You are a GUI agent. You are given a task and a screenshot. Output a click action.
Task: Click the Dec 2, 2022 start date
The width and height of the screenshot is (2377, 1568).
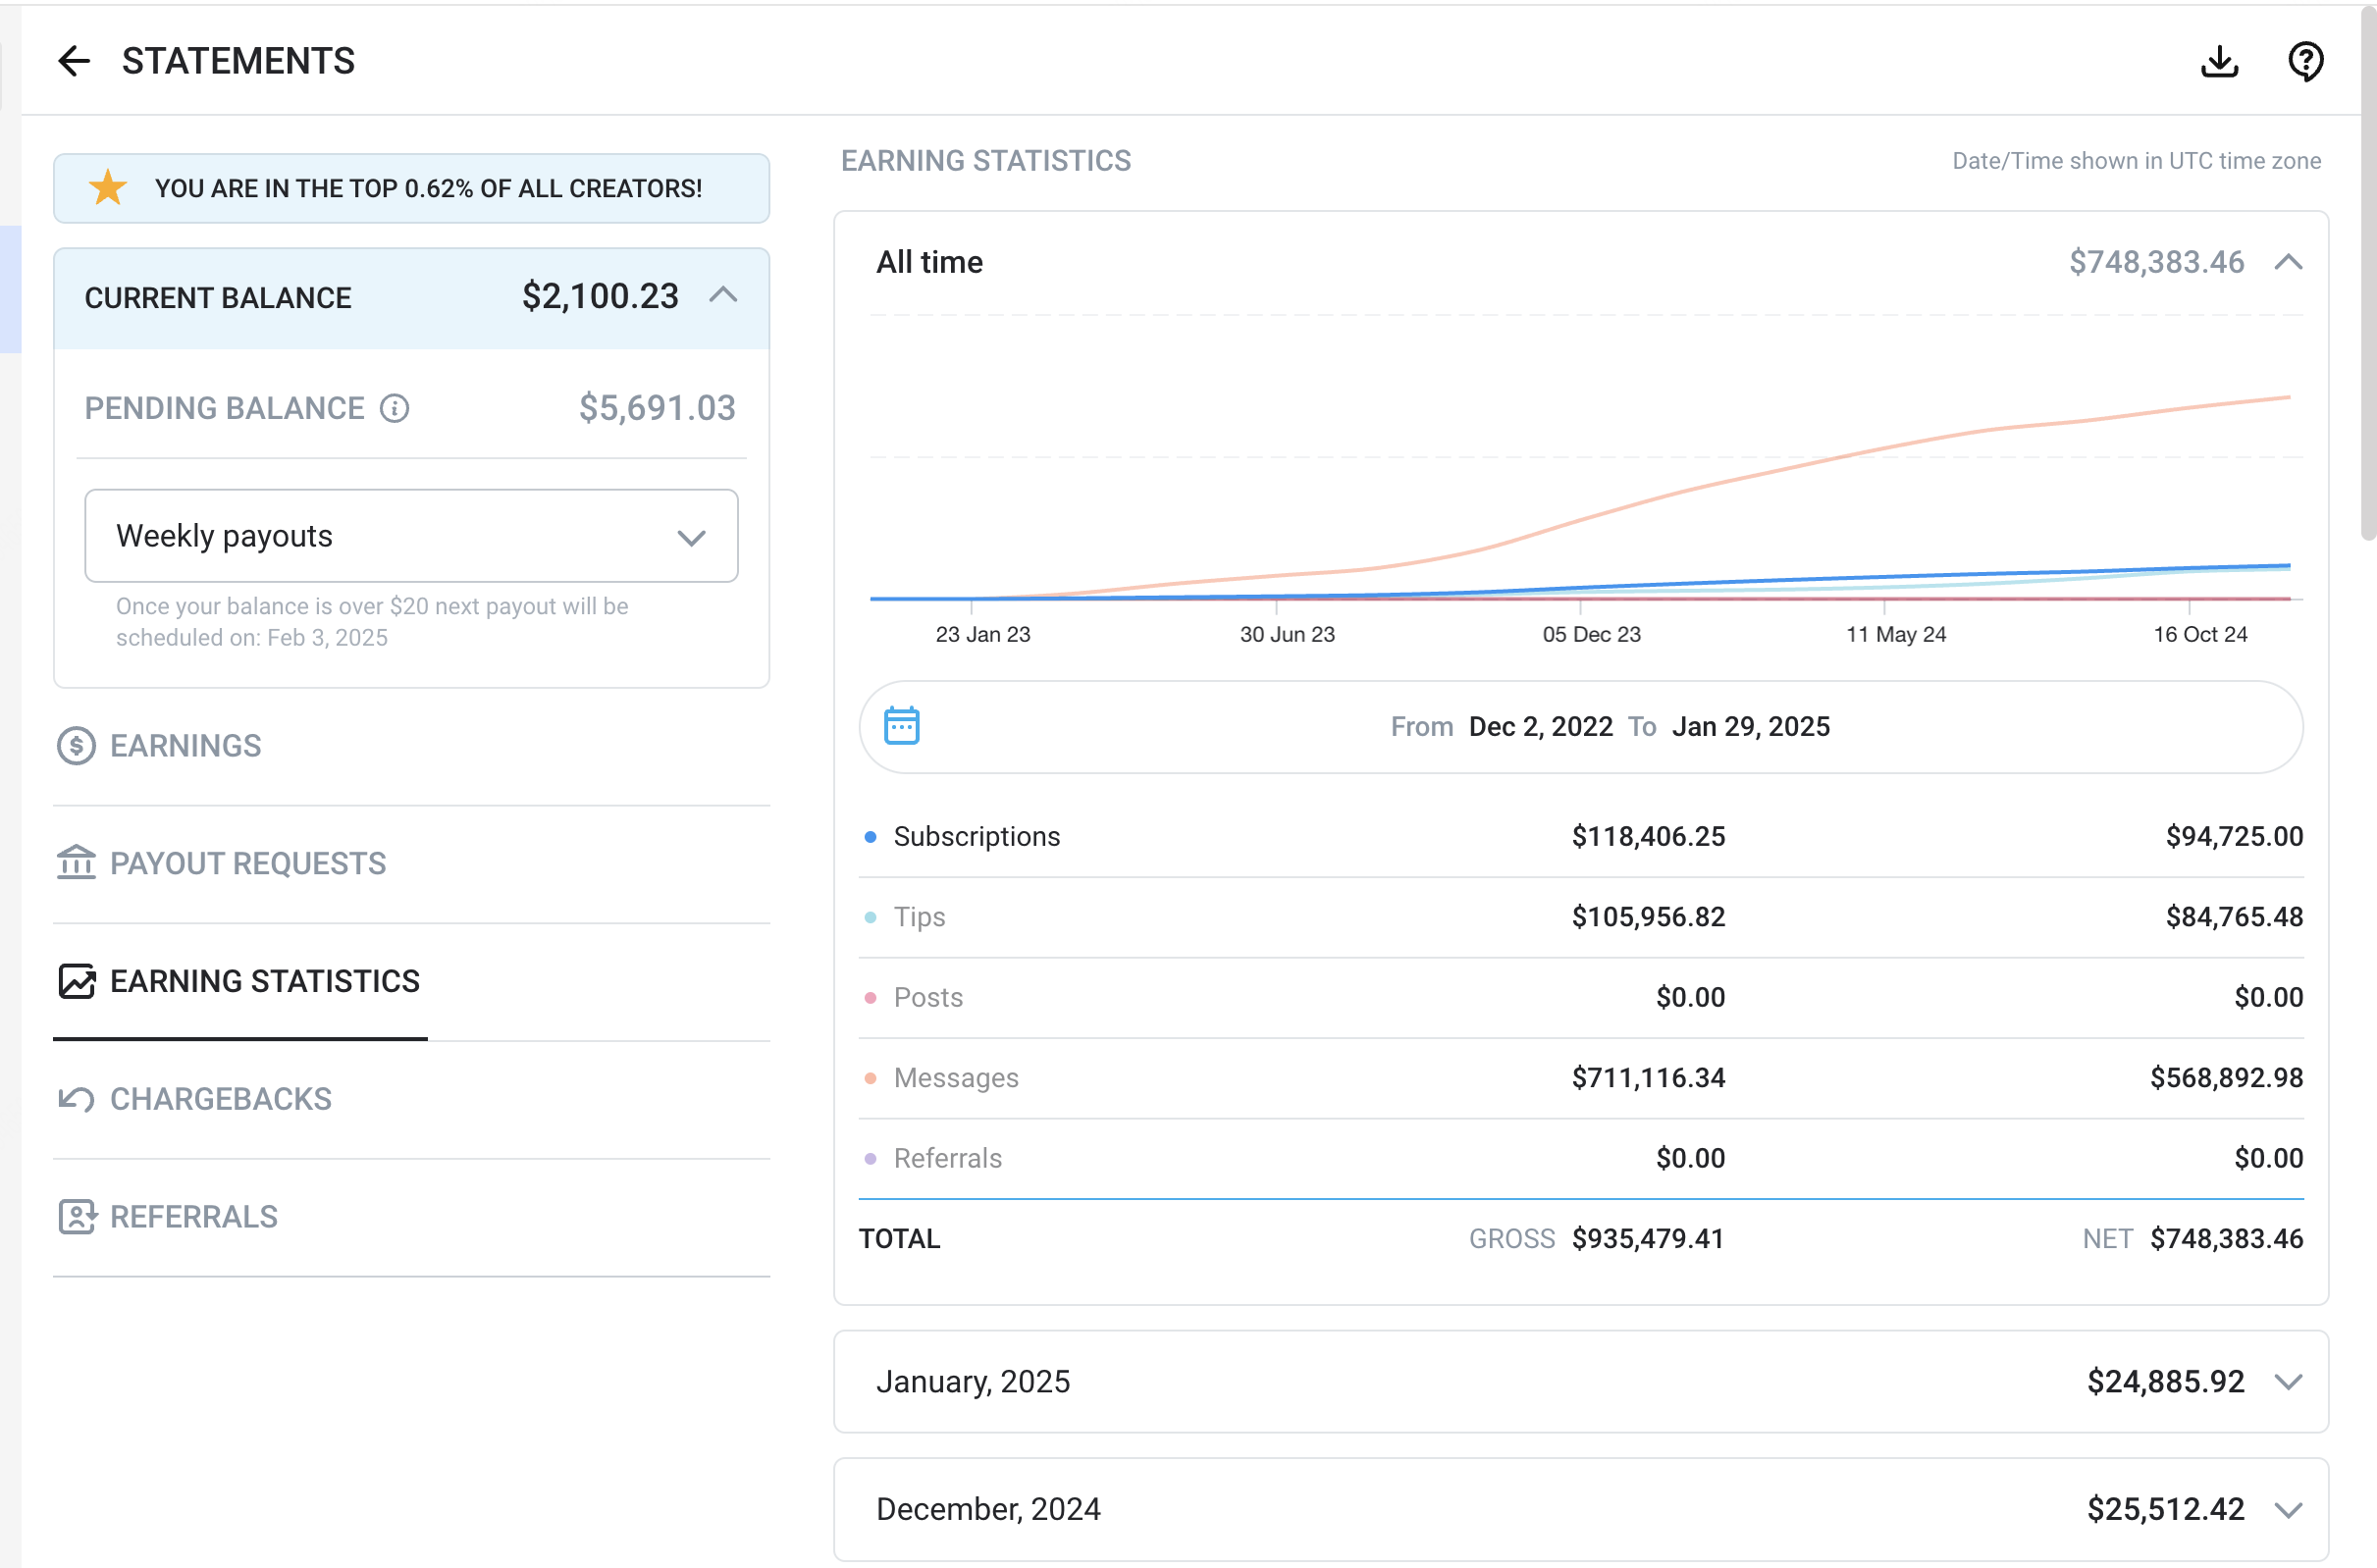click(x=1540, y=727)
